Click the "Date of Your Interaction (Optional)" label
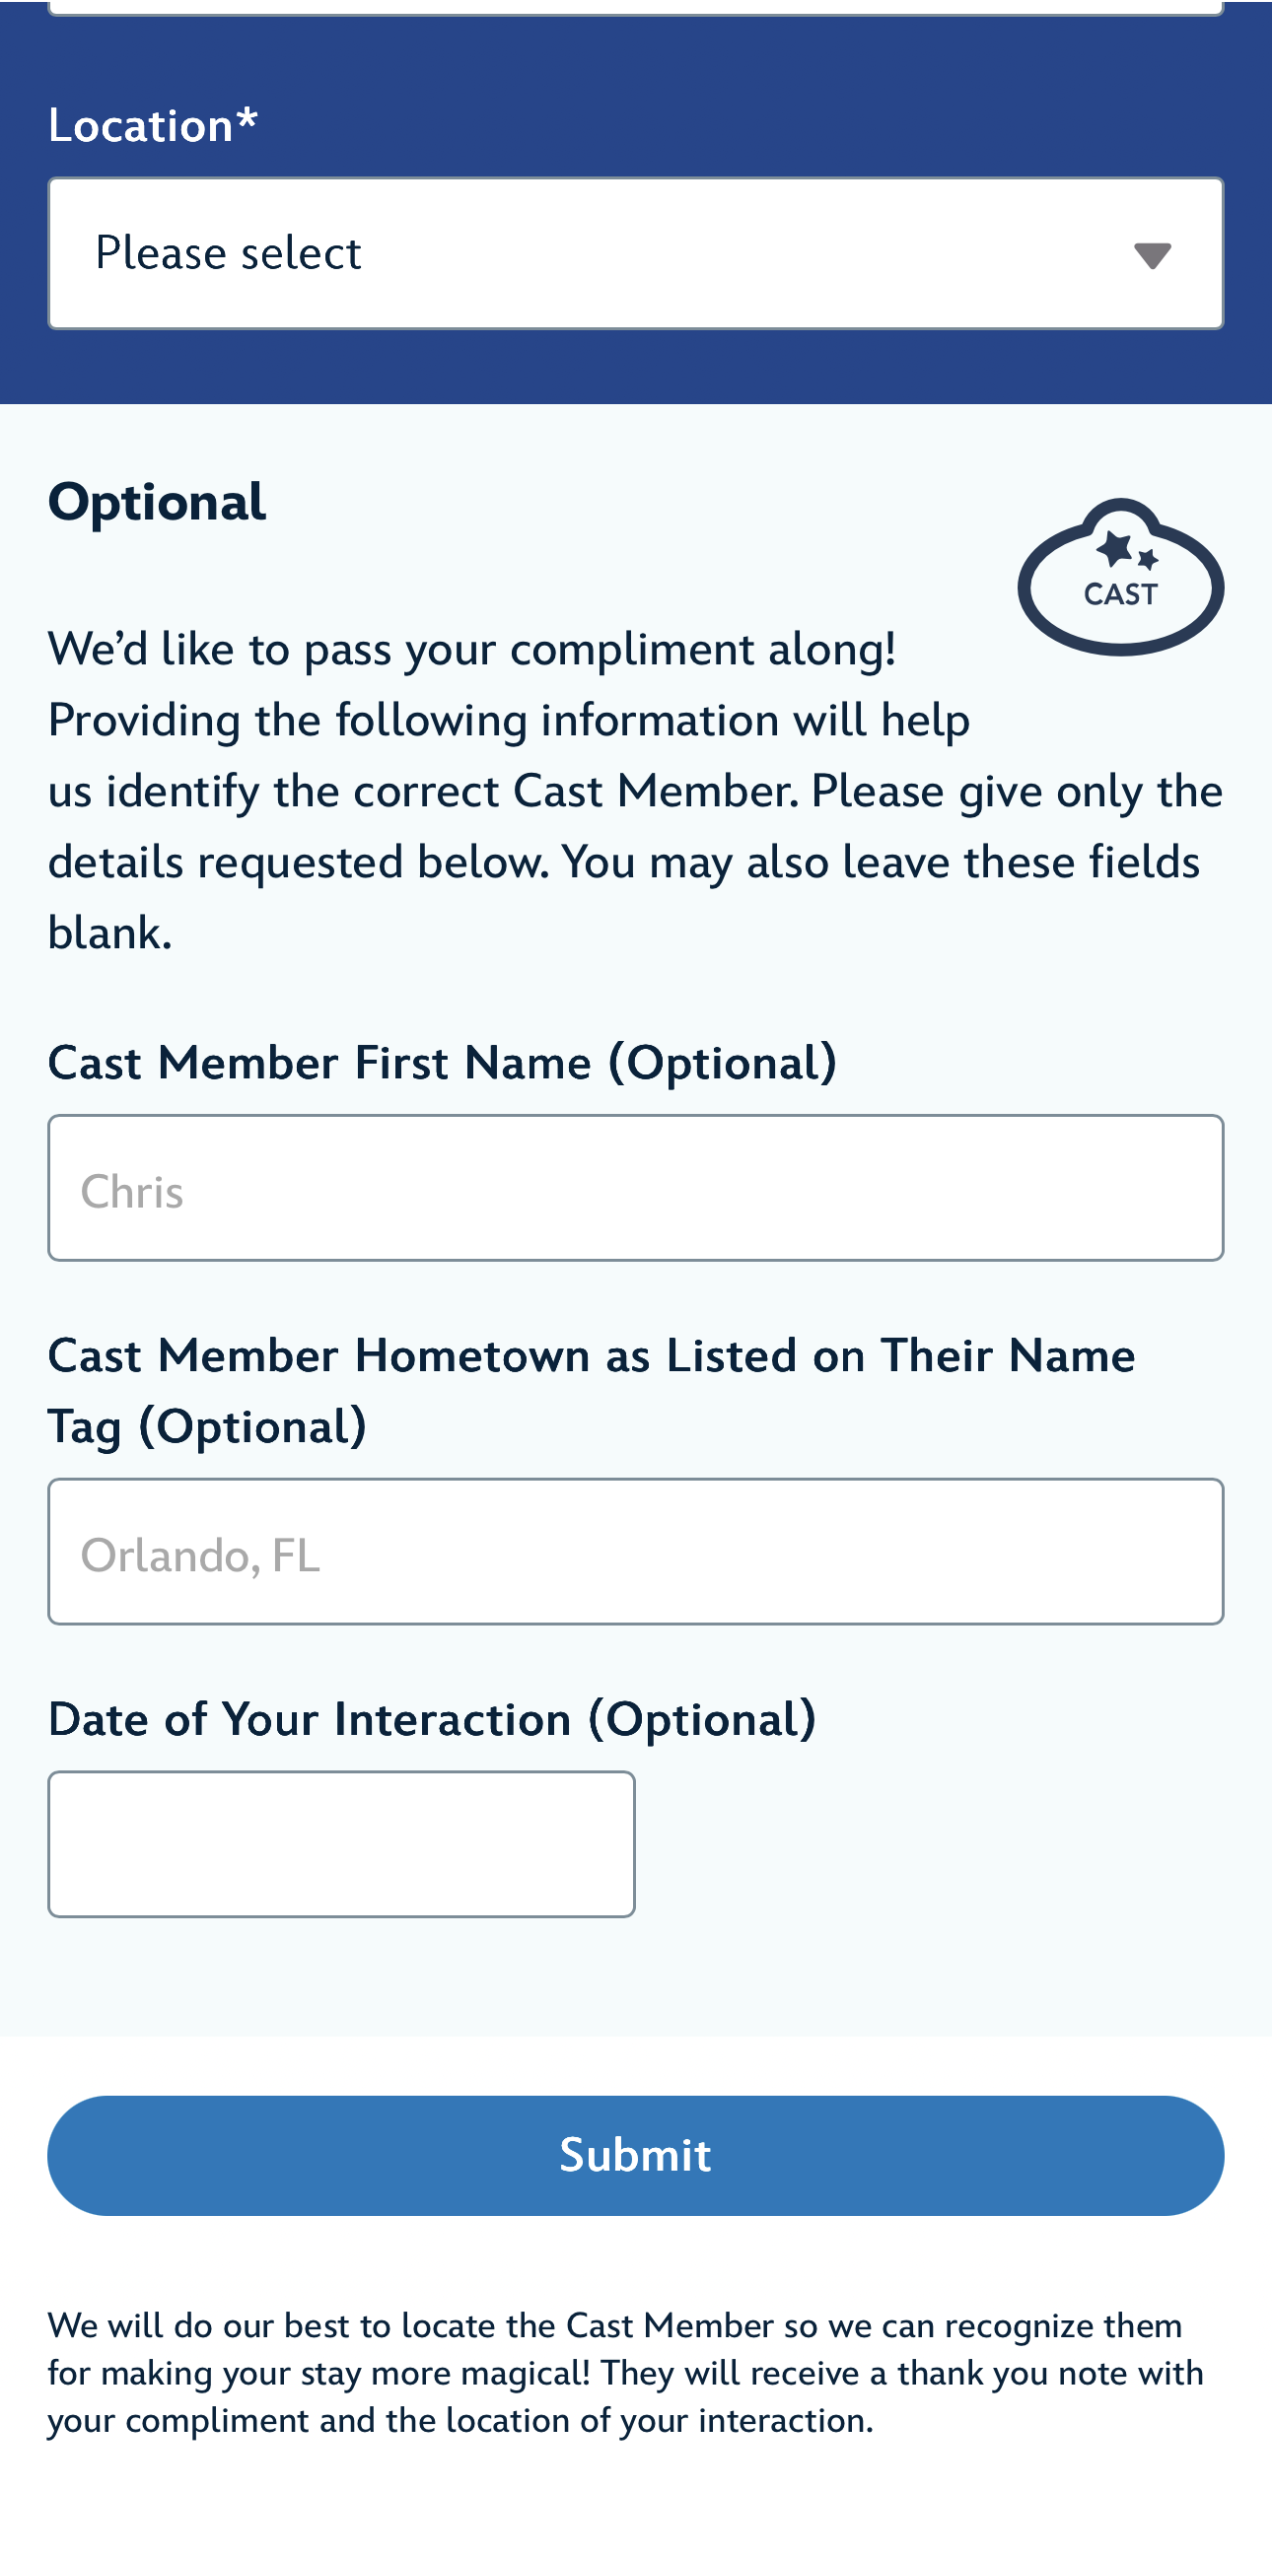The height and width of the screenshot is (2560, 1272). (x=432, y=1719)
